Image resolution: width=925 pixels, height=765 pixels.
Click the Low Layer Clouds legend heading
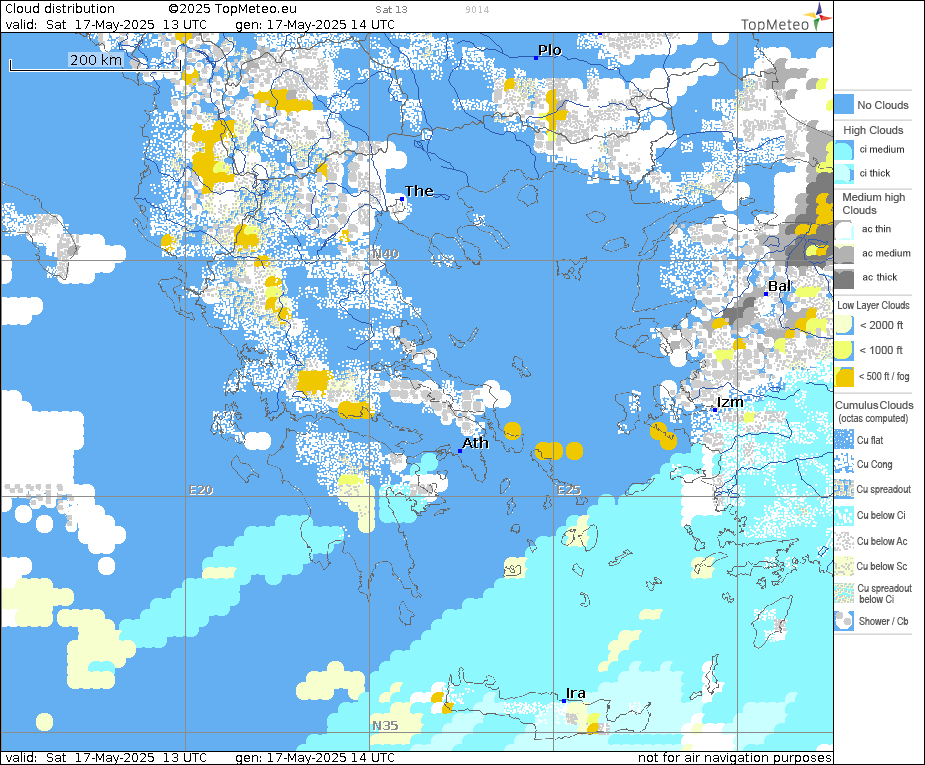click(x=873, y=306)
